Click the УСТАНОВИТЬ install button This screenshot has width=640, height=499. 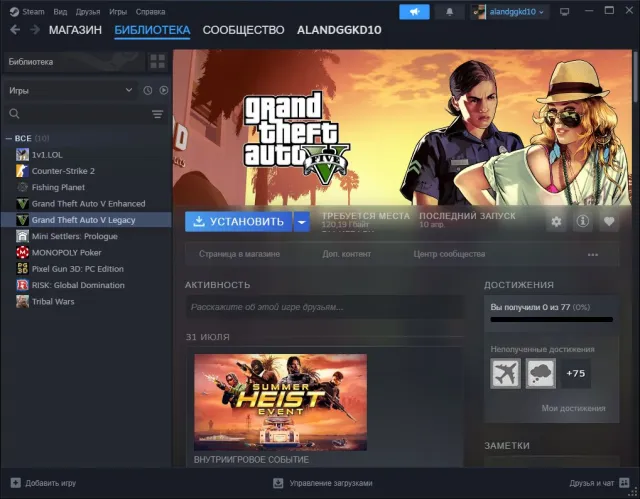point(239,222)
